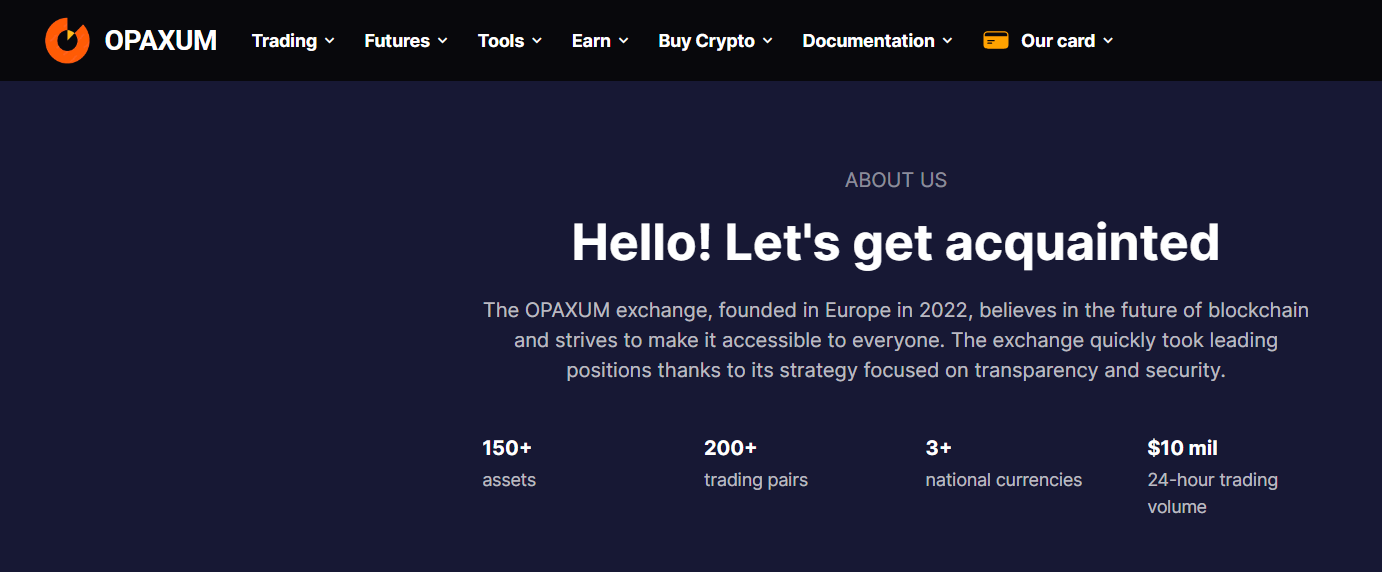Expand the Earn dropdown chevron
This screenshot has height=572, width=1382.
(624, 41)
